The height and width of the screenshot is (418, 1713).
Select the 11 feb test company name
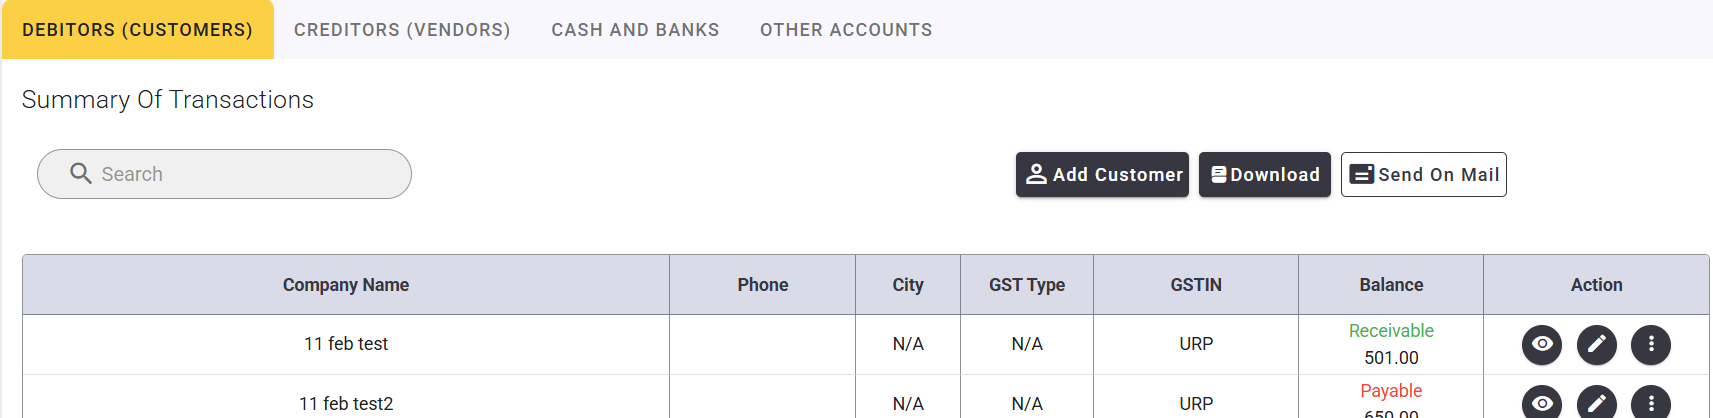coord(346,344)
